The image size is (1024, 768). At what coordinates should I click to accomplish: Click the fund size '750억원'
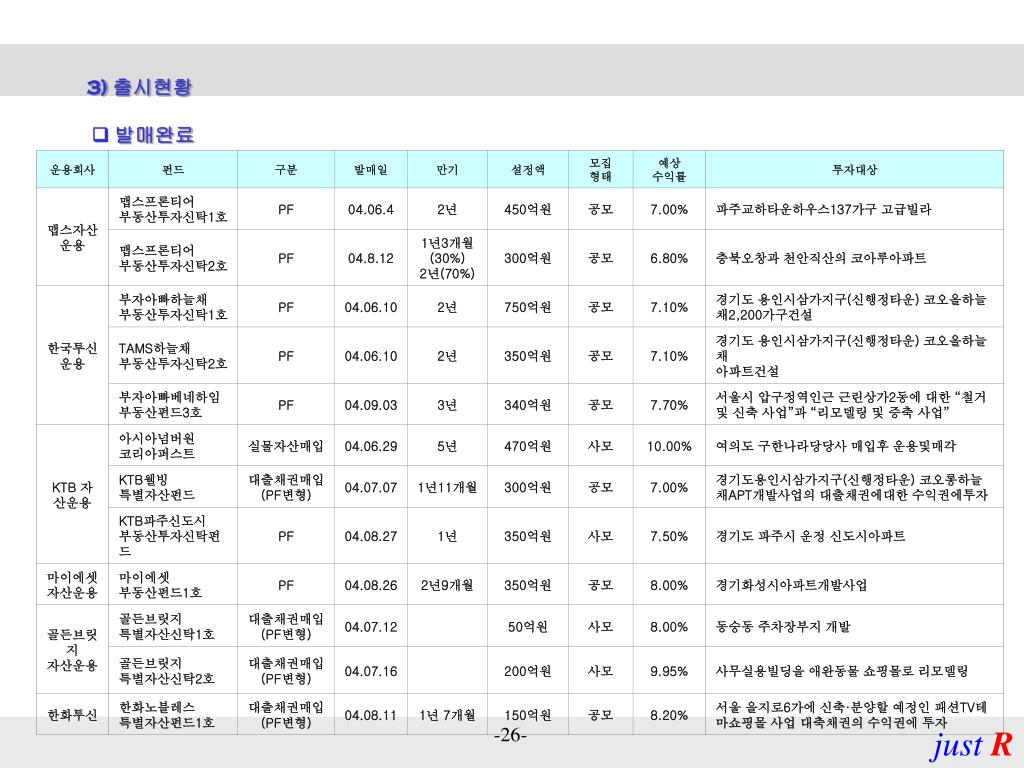[528, 308]
